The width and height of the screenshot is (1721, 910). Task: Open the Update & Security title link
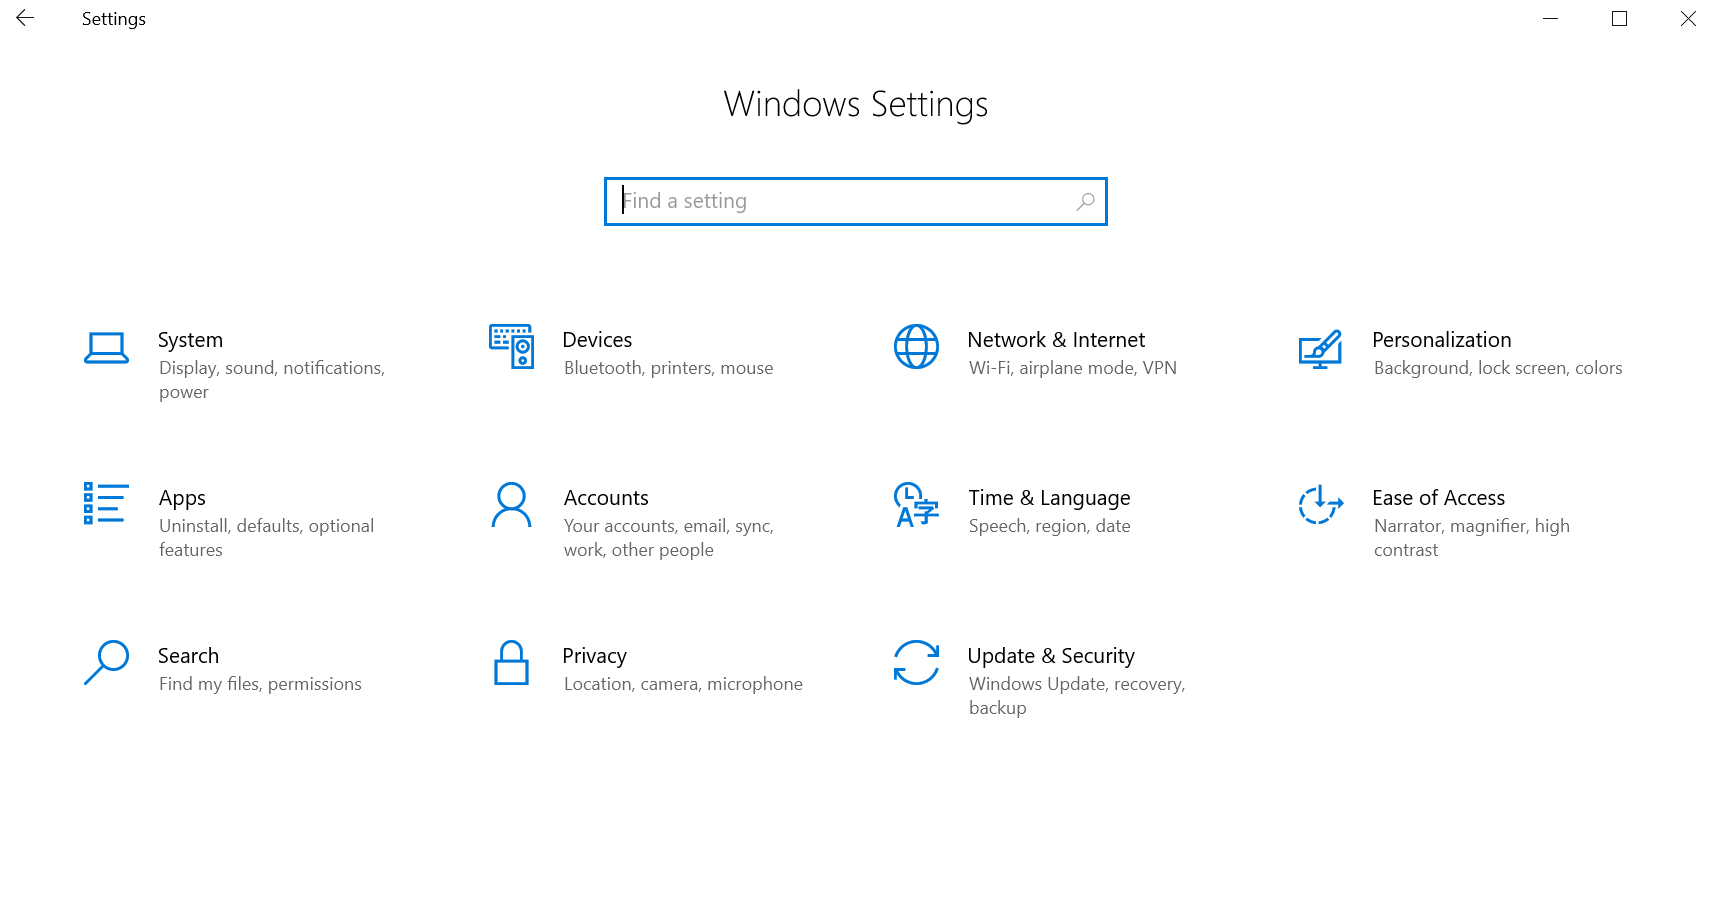click(x=1050, y=656)
